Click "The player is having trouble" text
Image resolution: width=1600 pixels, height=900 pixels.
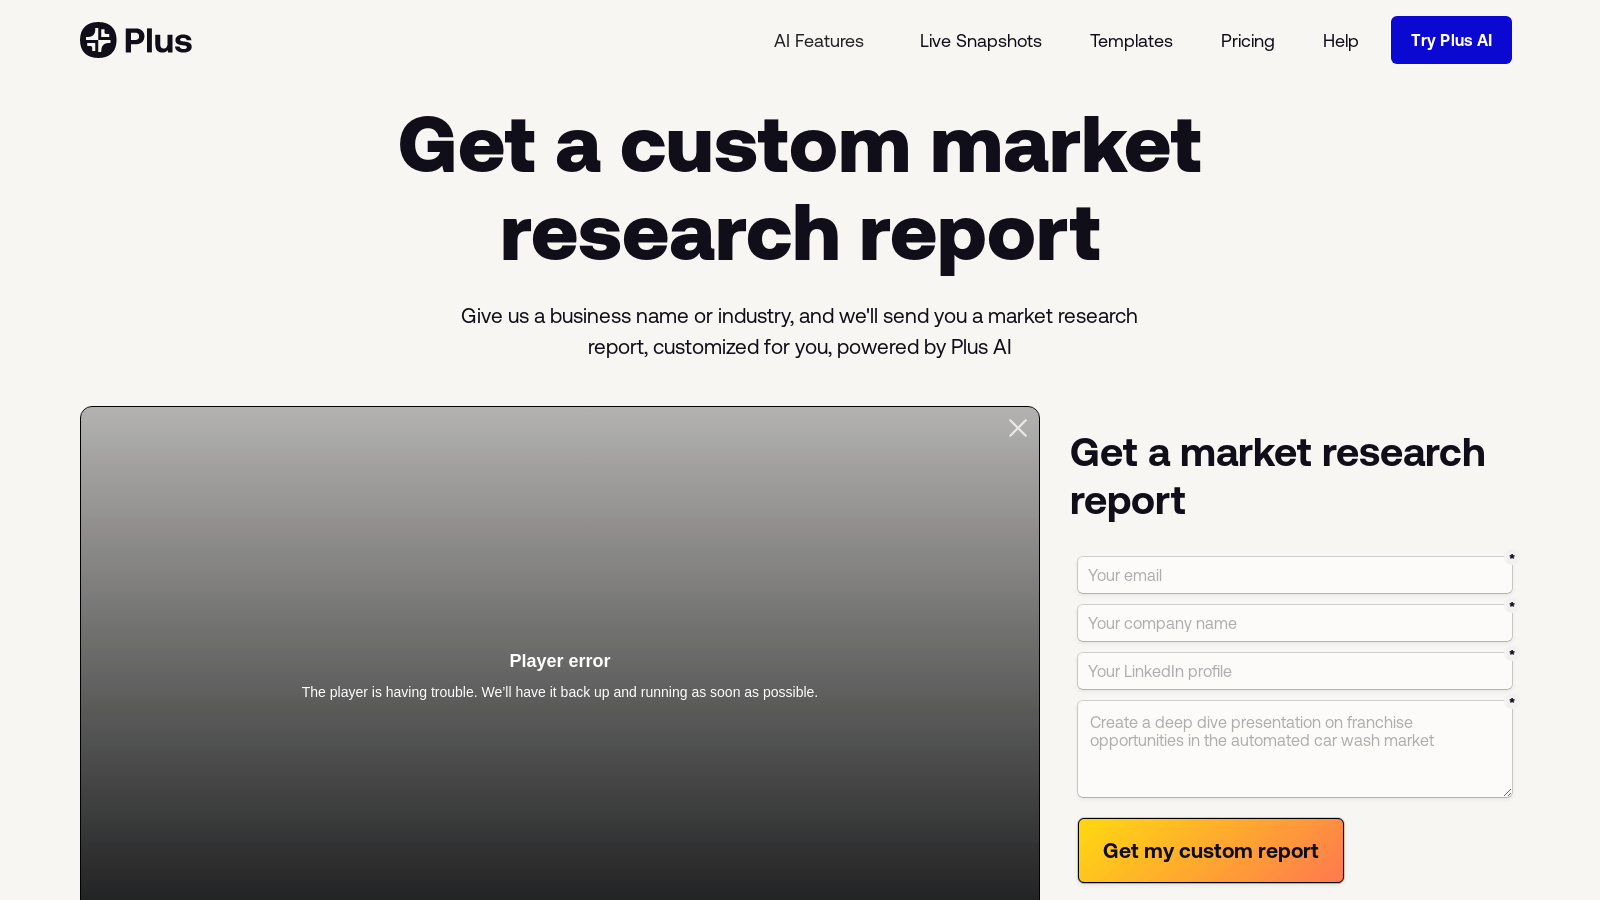point(560,692)
